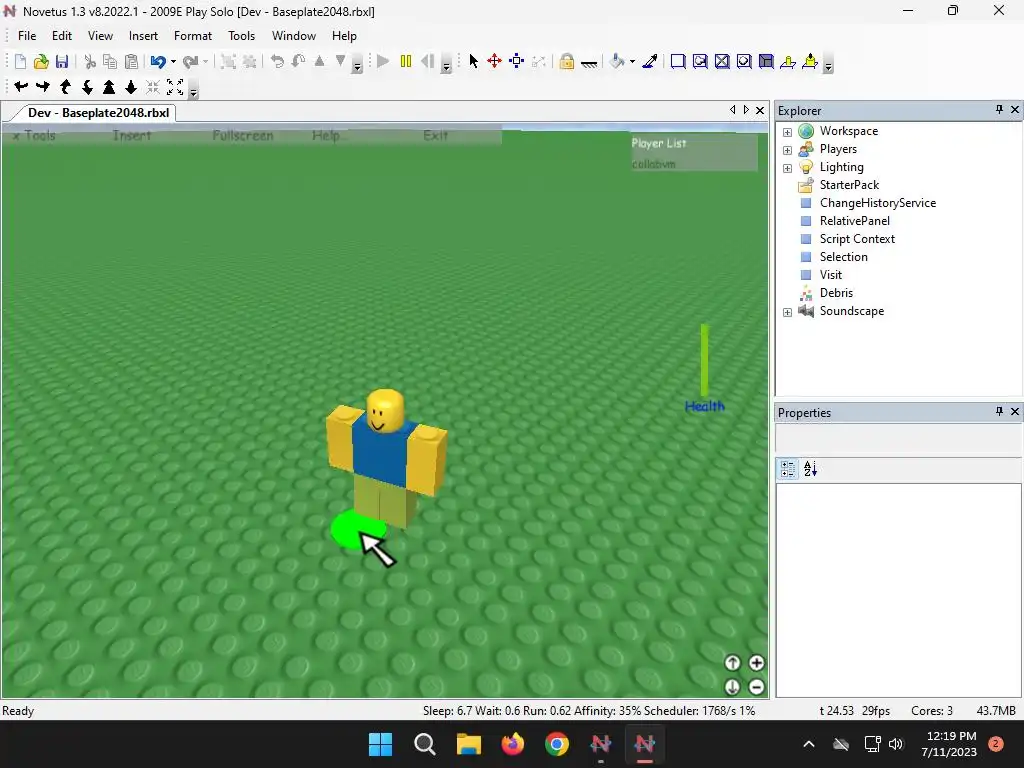The height and width of the screenshot is (768, 1024).
Task: Select the Motor tool icon
Action: coord(810,61)
